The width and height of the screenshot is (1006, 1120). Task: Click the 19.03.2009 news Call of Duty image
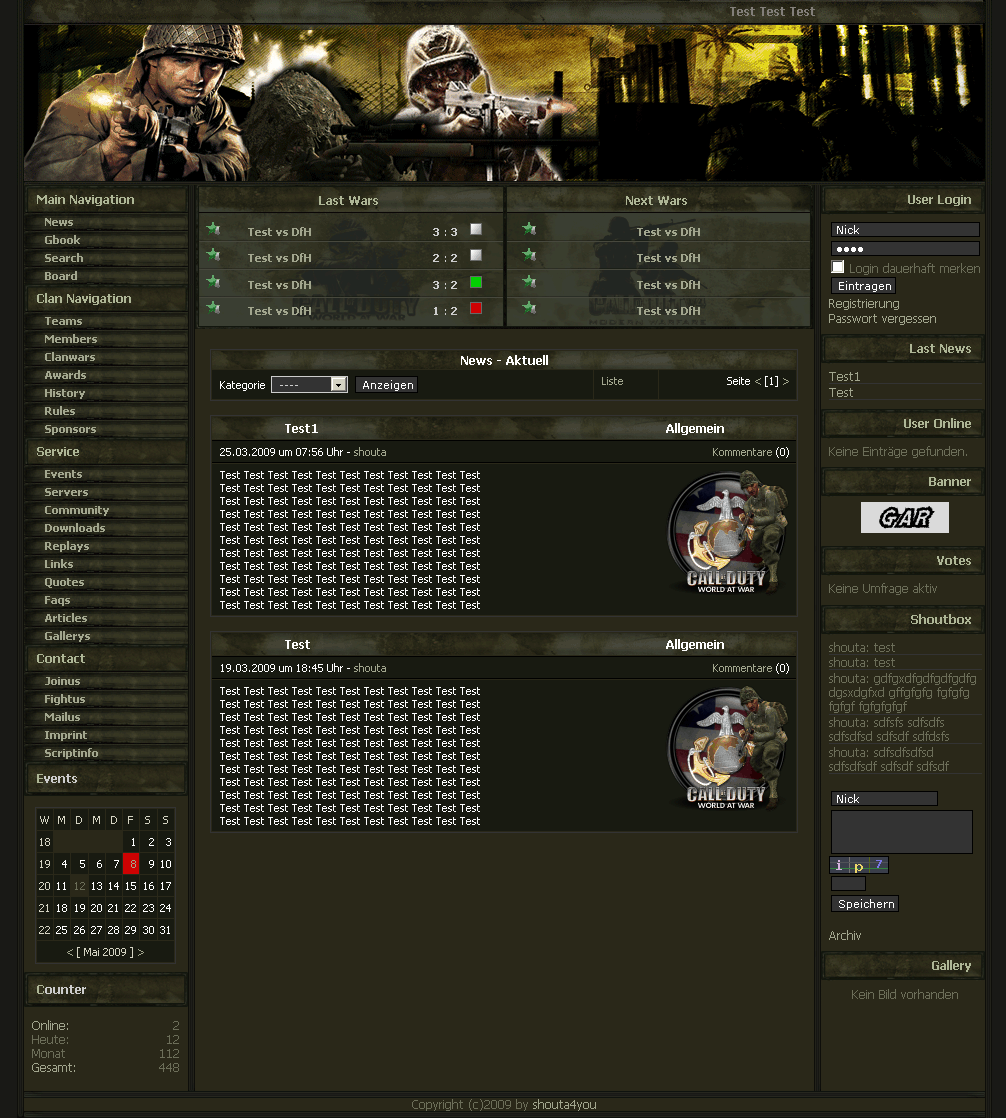727,748
